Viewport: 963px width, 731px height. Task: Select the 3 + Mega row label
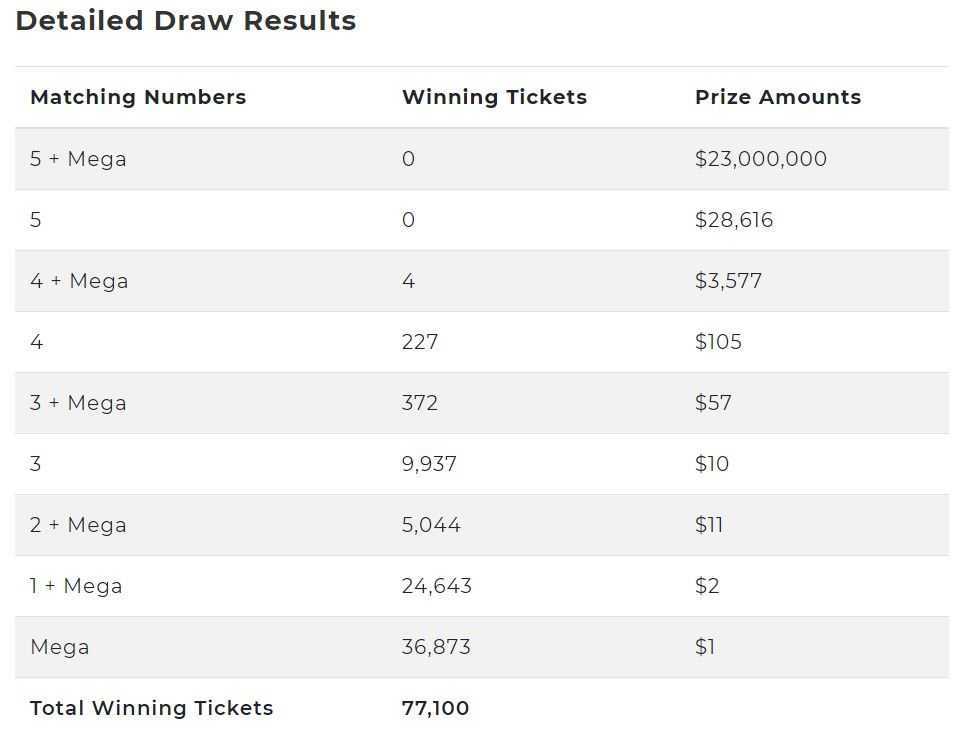[78, 403]
